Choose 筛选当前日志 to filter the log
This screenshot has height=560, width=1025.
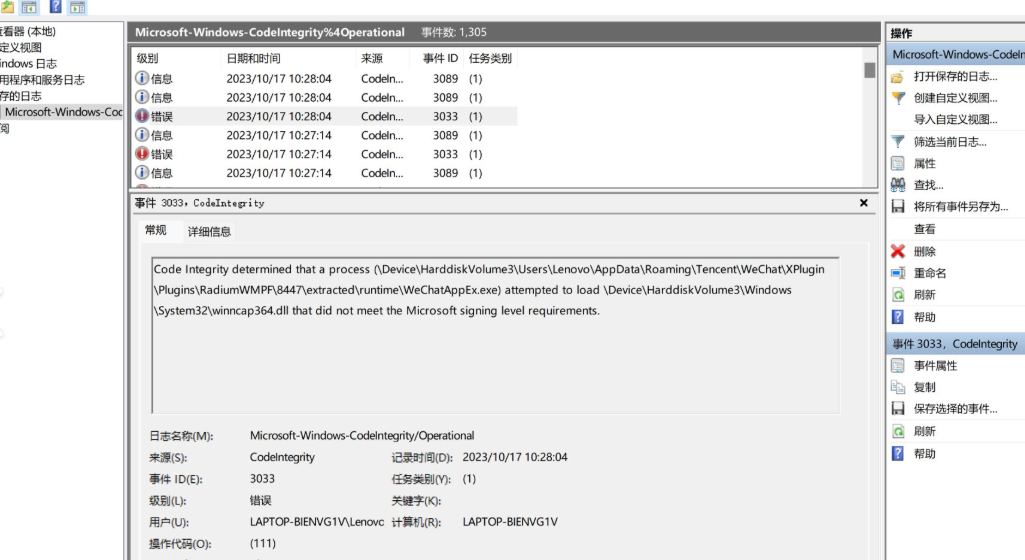pyautogui.click(x=949, y=142)
